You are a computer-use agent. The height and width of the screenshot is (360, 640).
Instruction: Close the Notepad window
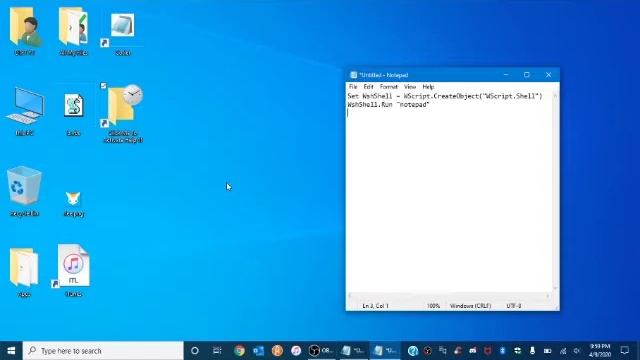(548, 75)
